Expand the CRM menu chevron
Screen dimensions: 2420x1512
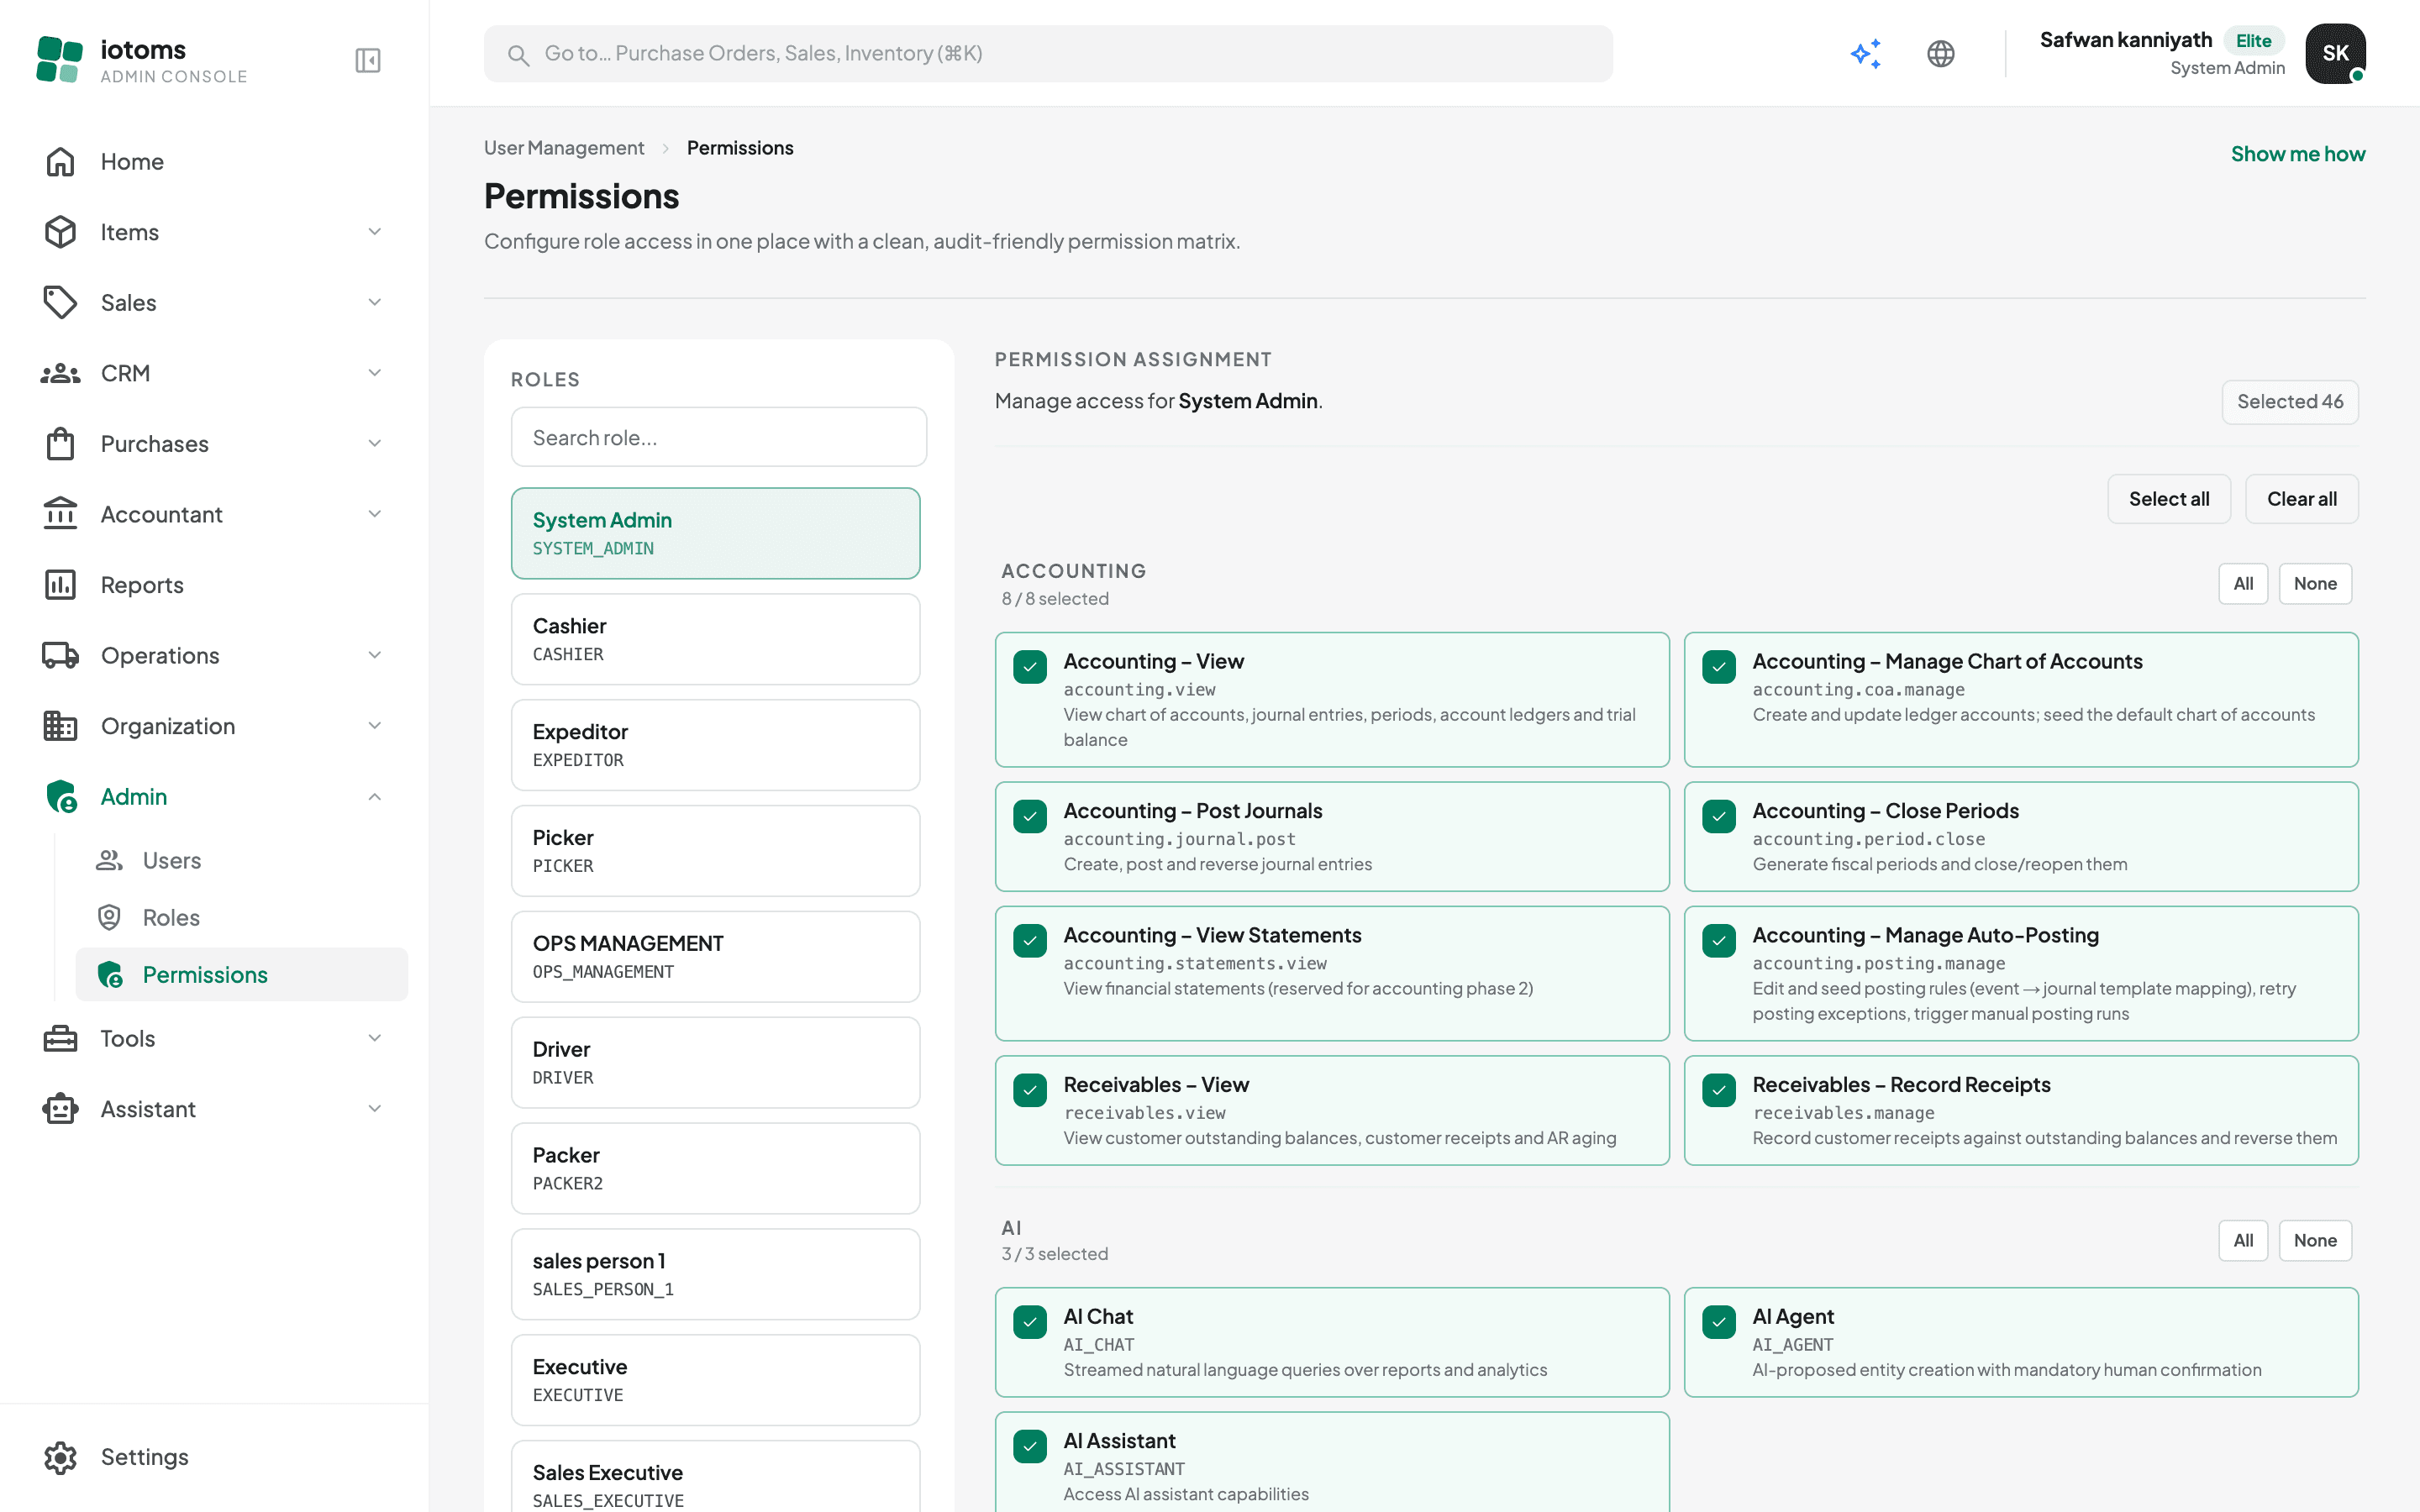(375, 373)
